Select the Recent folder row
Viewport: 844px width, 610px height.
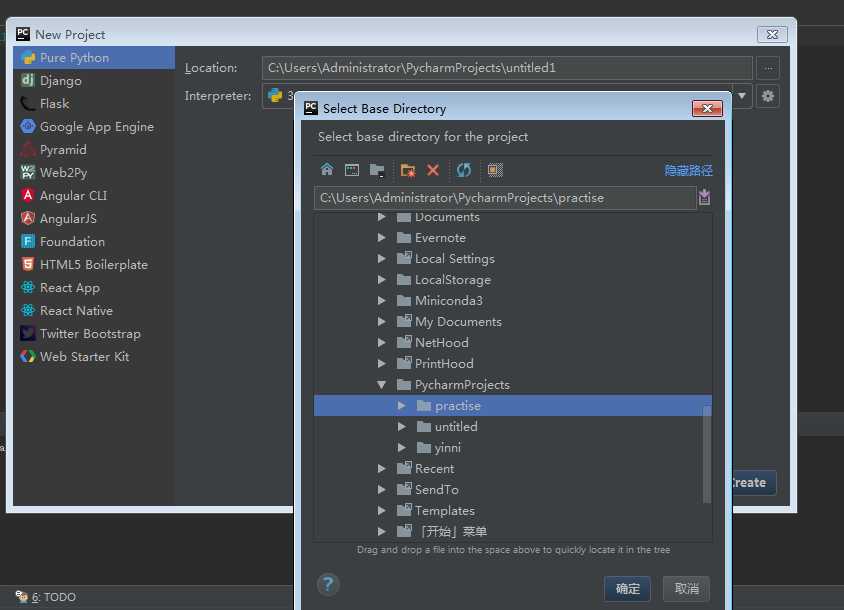[512, 468]
